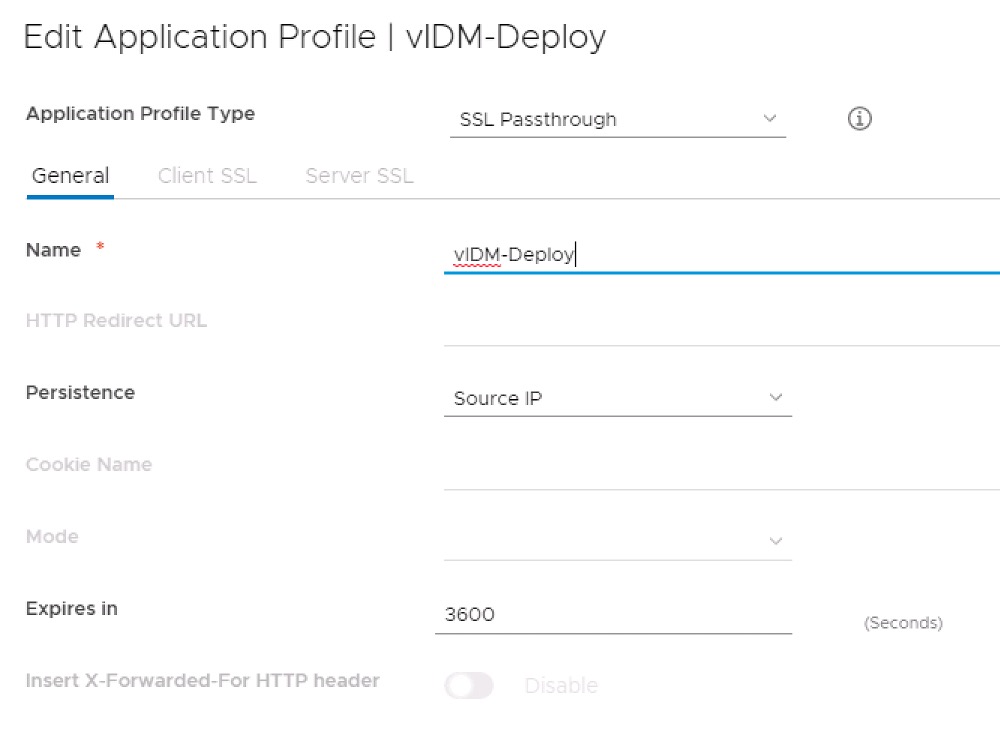Click the Seconds unit label
This screenshot has width=1000, height=744.
(902, 622)
